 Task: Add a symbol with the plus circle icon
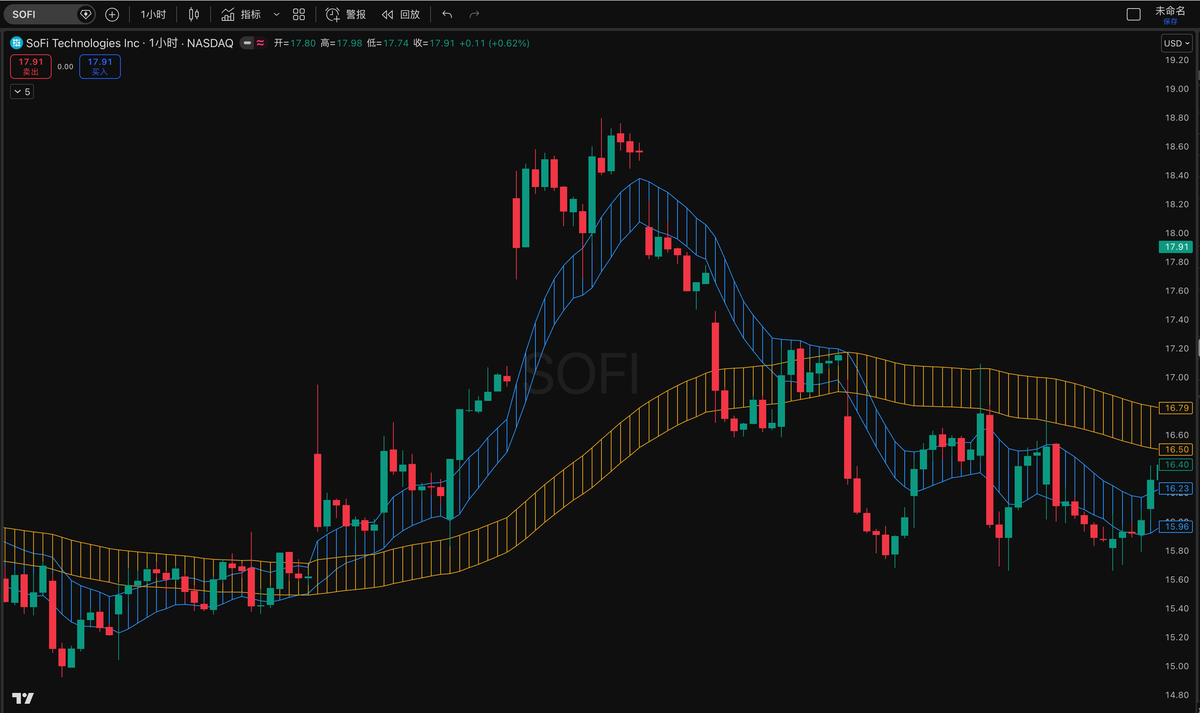pyautogui.click(x=112, y=15)
